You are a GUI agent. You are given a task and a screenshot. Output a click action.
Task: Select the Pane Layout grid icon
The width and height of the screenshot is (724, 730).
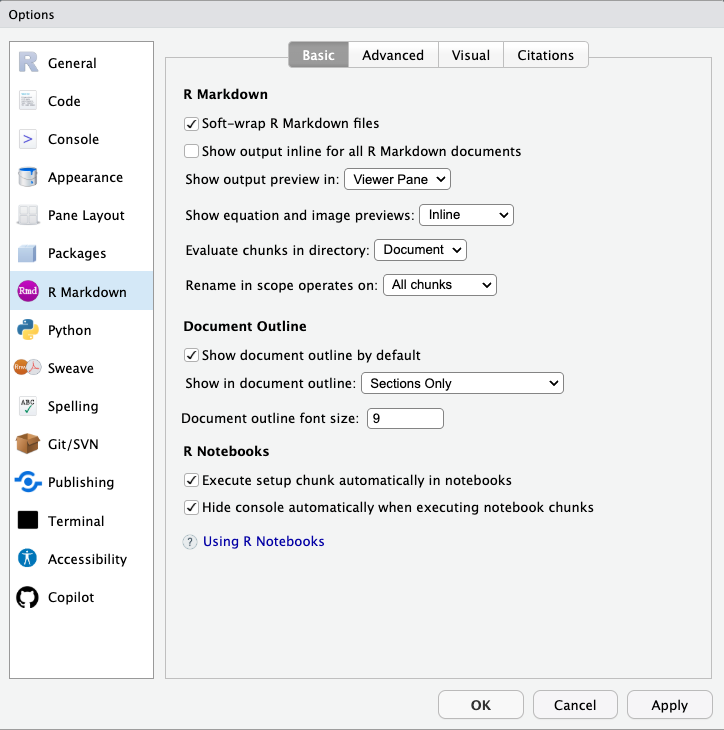pyautogui.click(x=28, y=215)
